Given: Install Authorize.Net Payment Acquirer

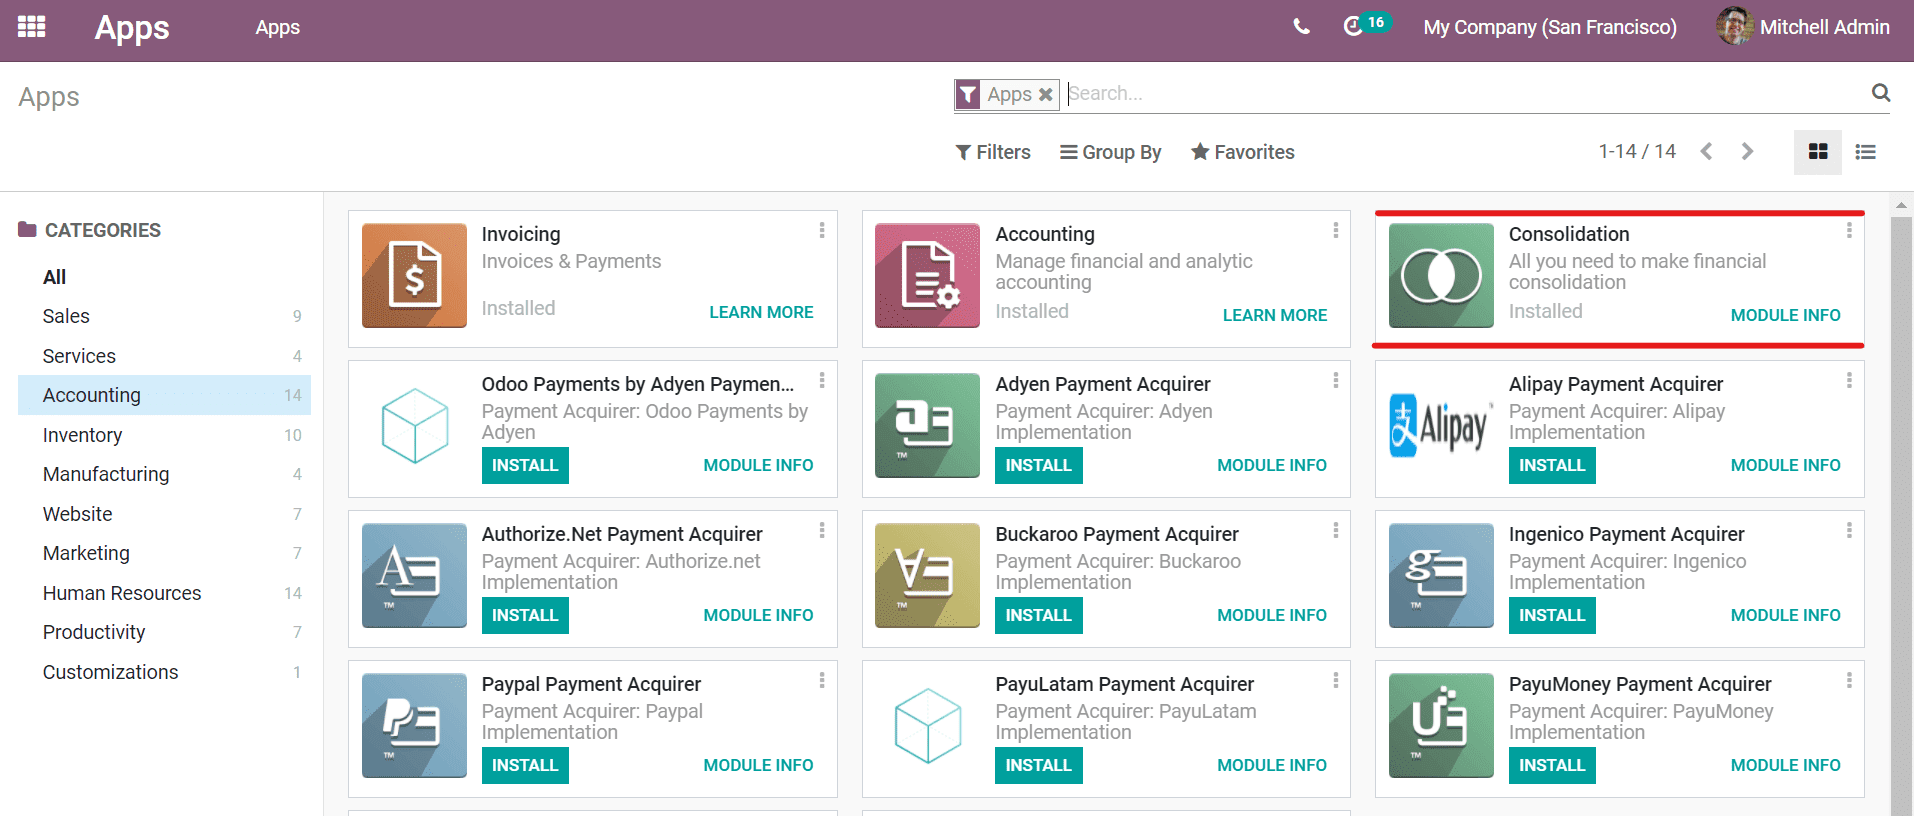Looking at the screenshot, I should click(525, 615).
